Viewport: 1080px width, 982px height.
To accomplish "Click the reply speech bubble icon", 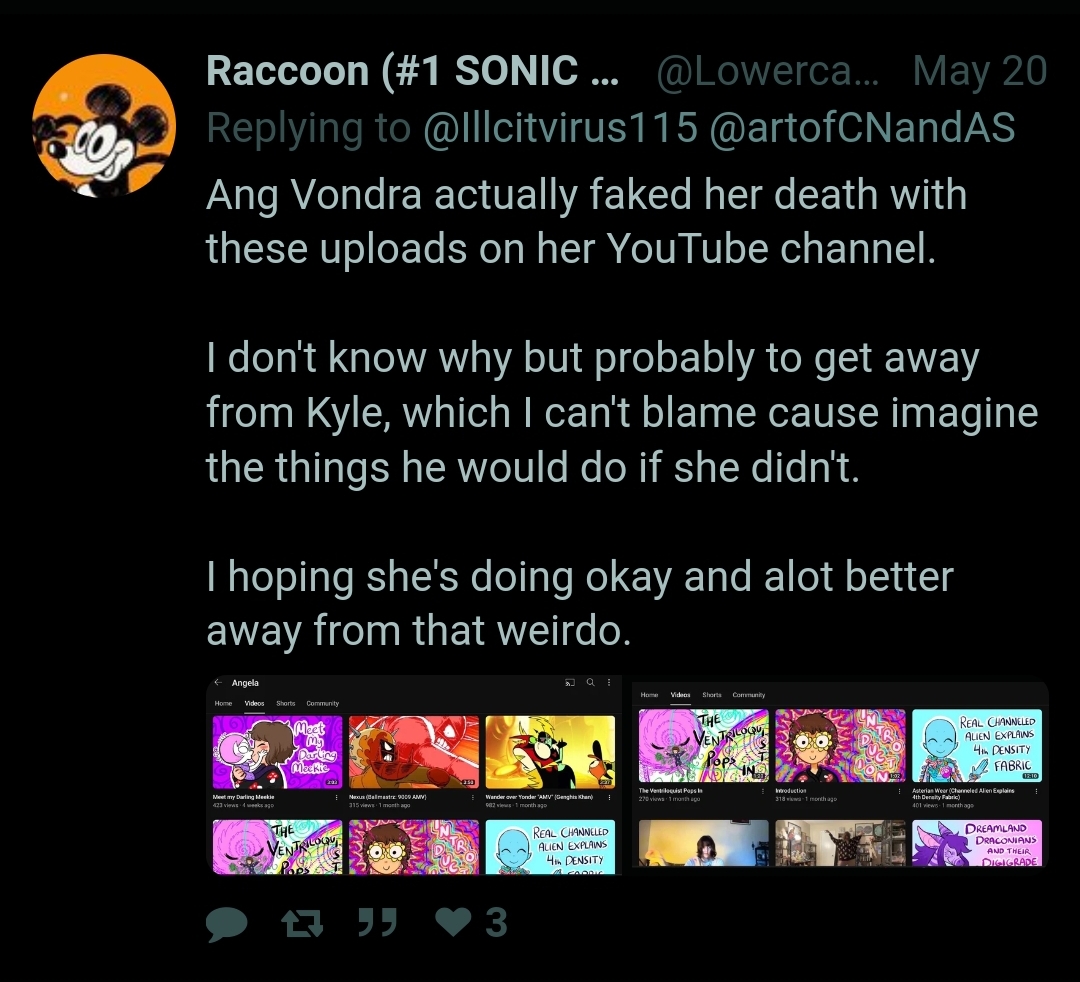I will [227, 924].
